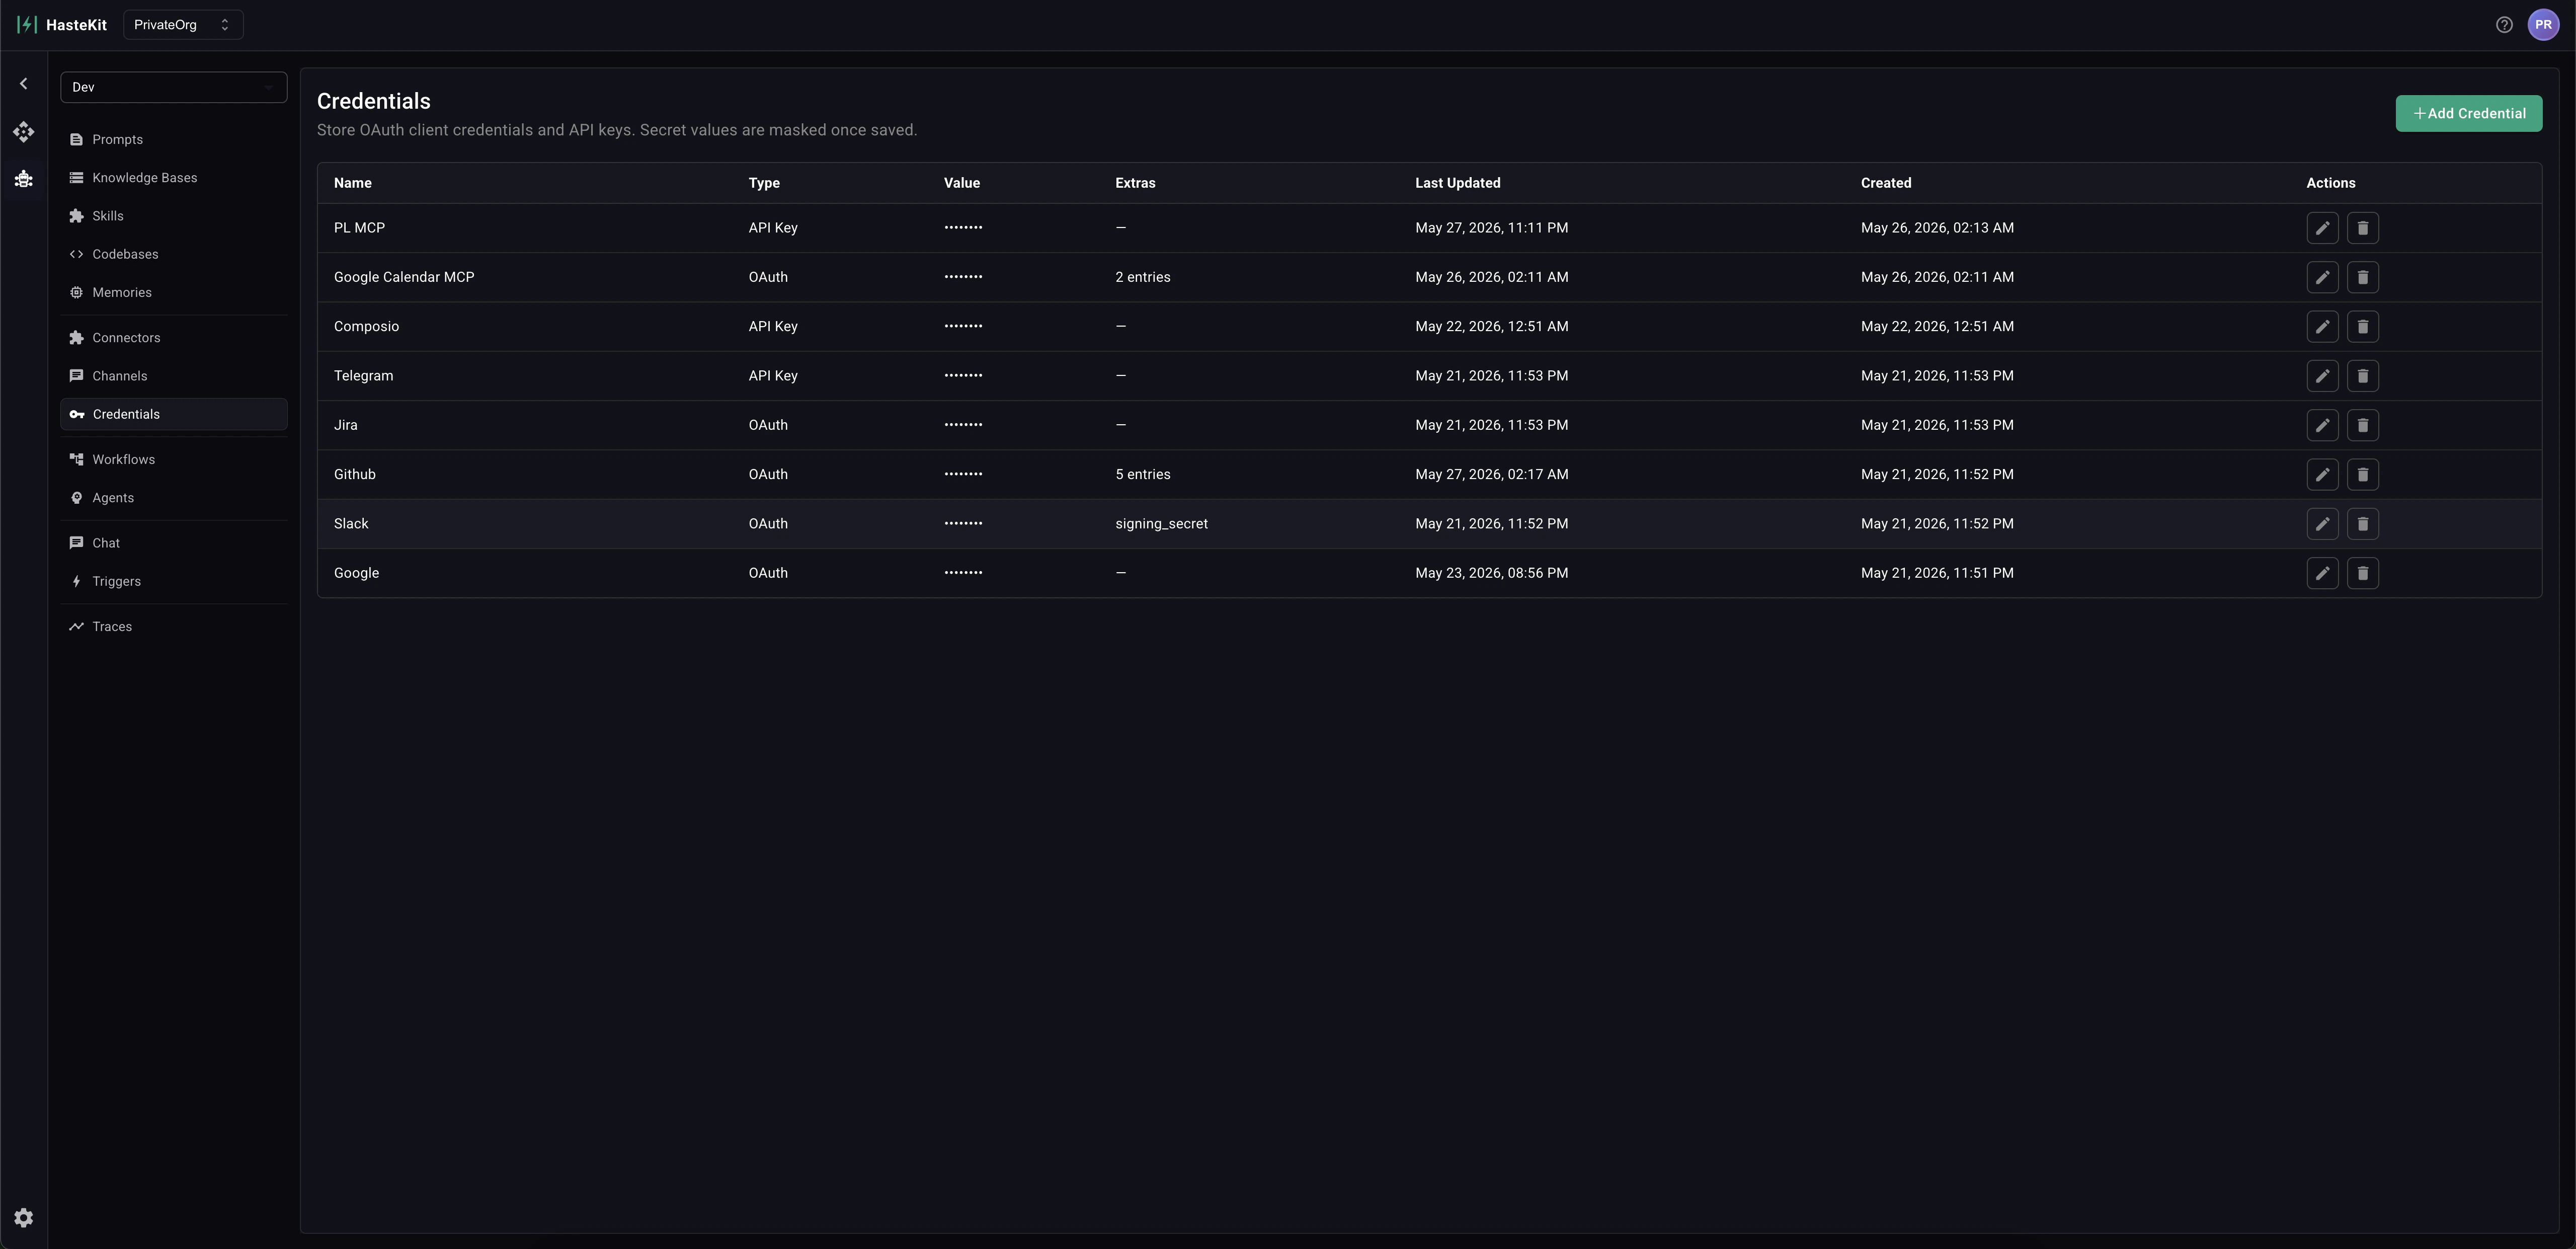Edit the Slack credential
Viewport: 2576px width, 1249px height.
(2322, 524)
